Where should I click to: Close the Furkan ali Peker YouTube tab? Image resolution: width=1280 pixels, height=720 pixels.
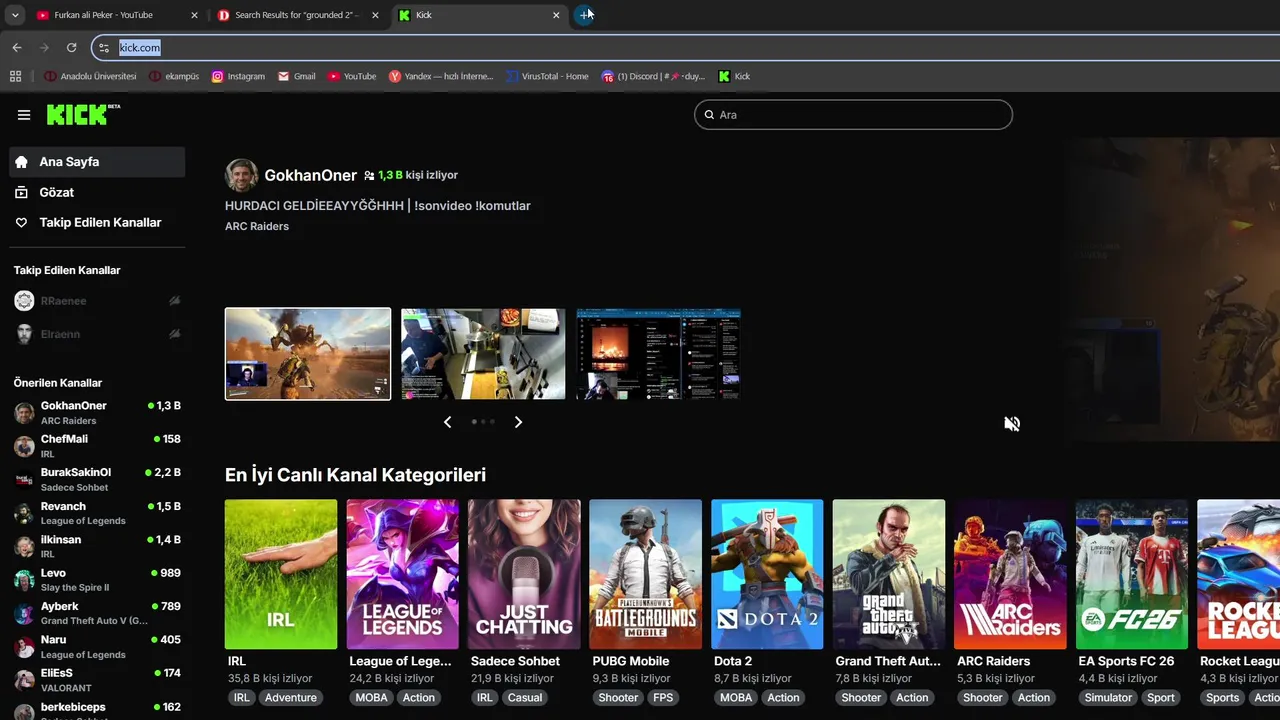(x=194, y=15)
